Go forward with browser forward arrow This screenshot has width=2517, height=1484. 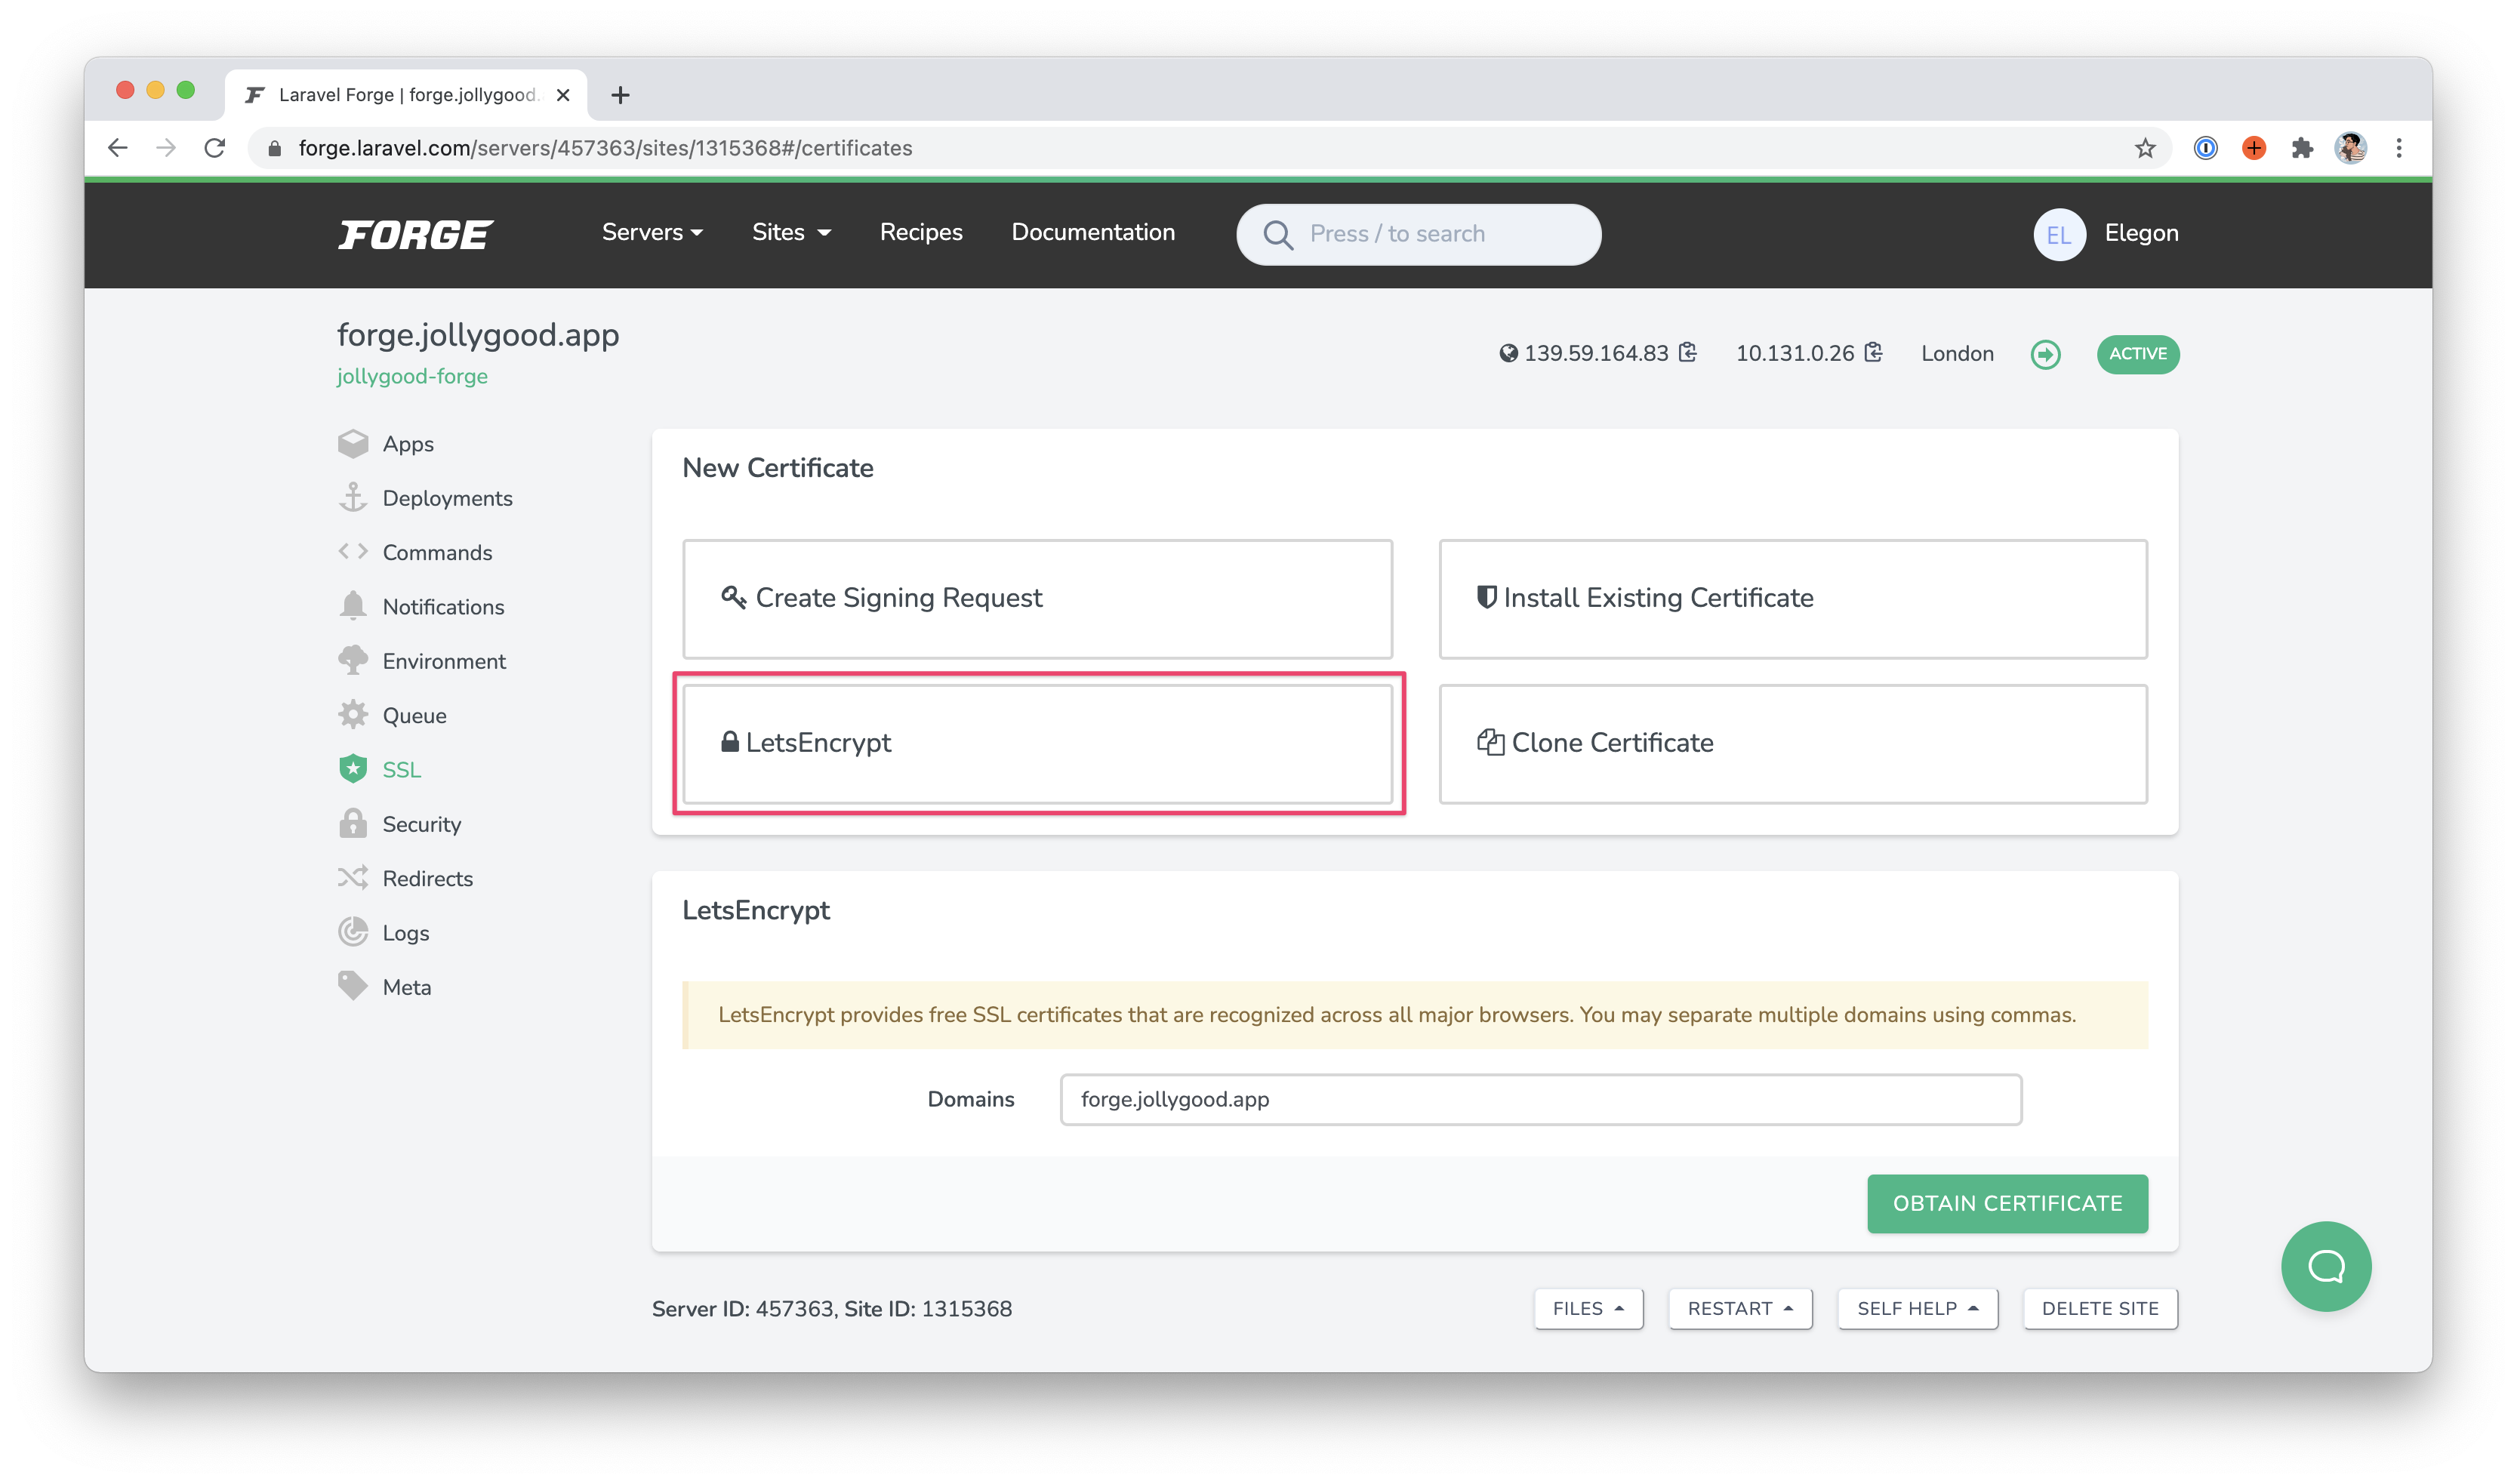(x=166, y=148)
